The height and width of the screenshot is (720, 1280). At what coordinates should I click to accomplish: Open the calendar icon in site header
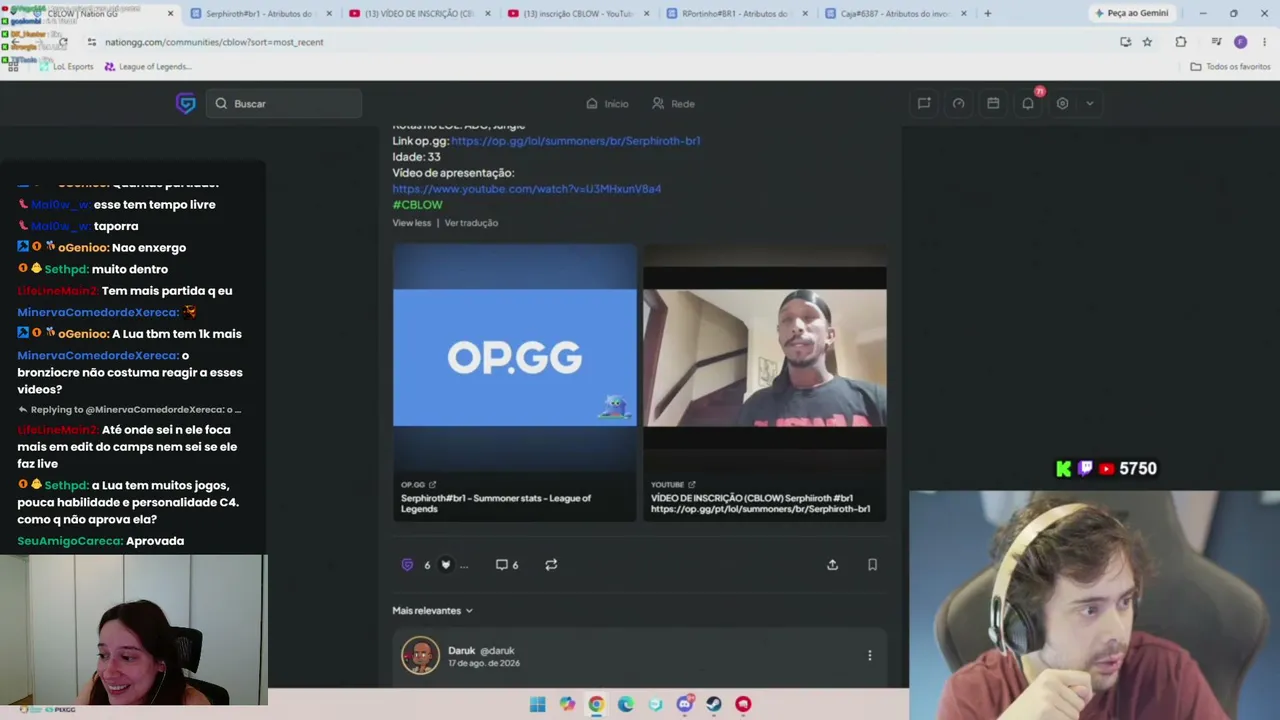click(x=993, y=103)
